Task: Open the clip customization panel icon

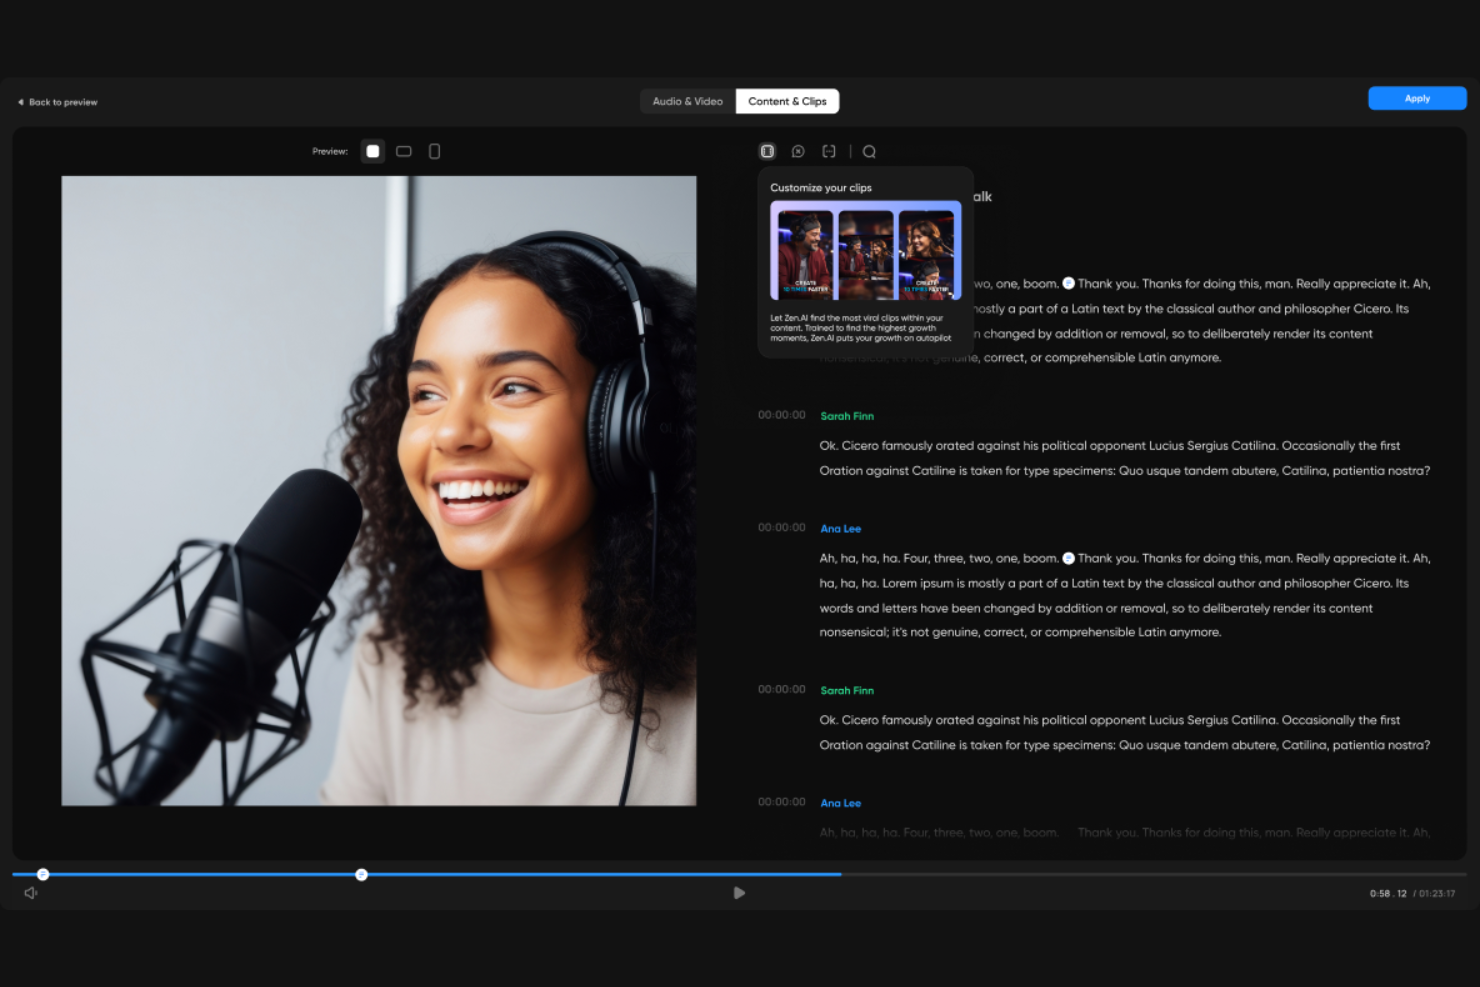Action: (x=767, y=151)
